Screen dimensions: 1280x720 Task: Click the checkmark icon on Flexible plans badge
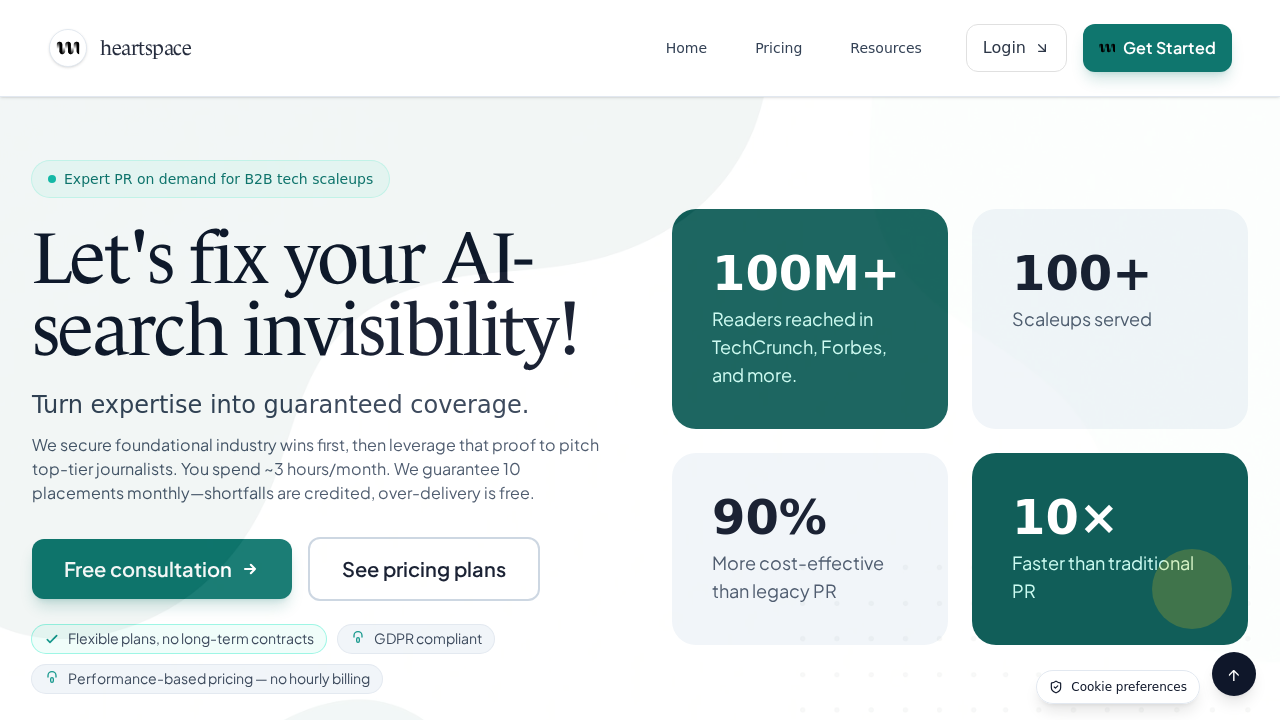52,639
